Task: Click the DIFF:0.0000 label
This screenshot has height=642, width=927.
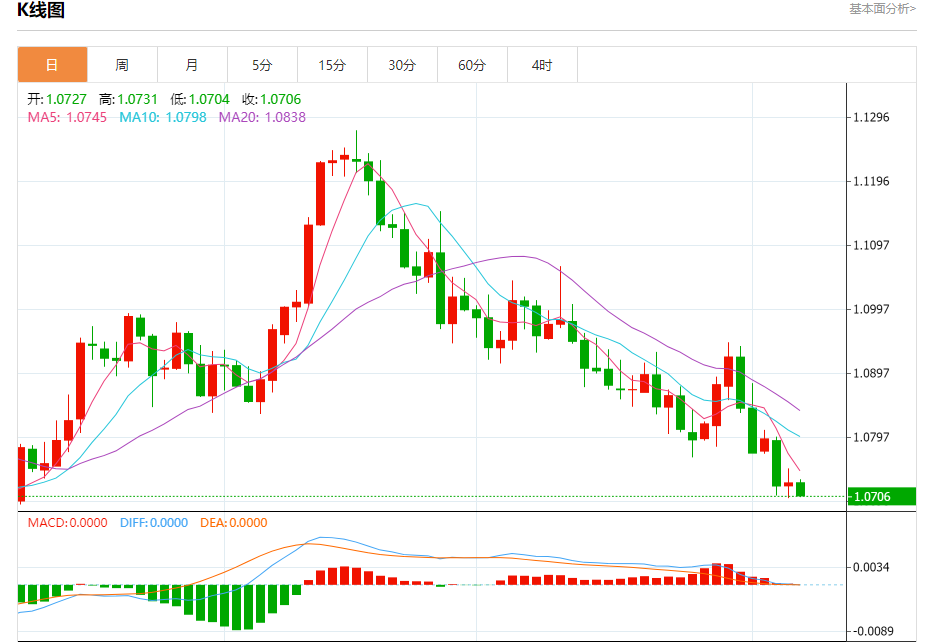Action: (x=154, y=523)
